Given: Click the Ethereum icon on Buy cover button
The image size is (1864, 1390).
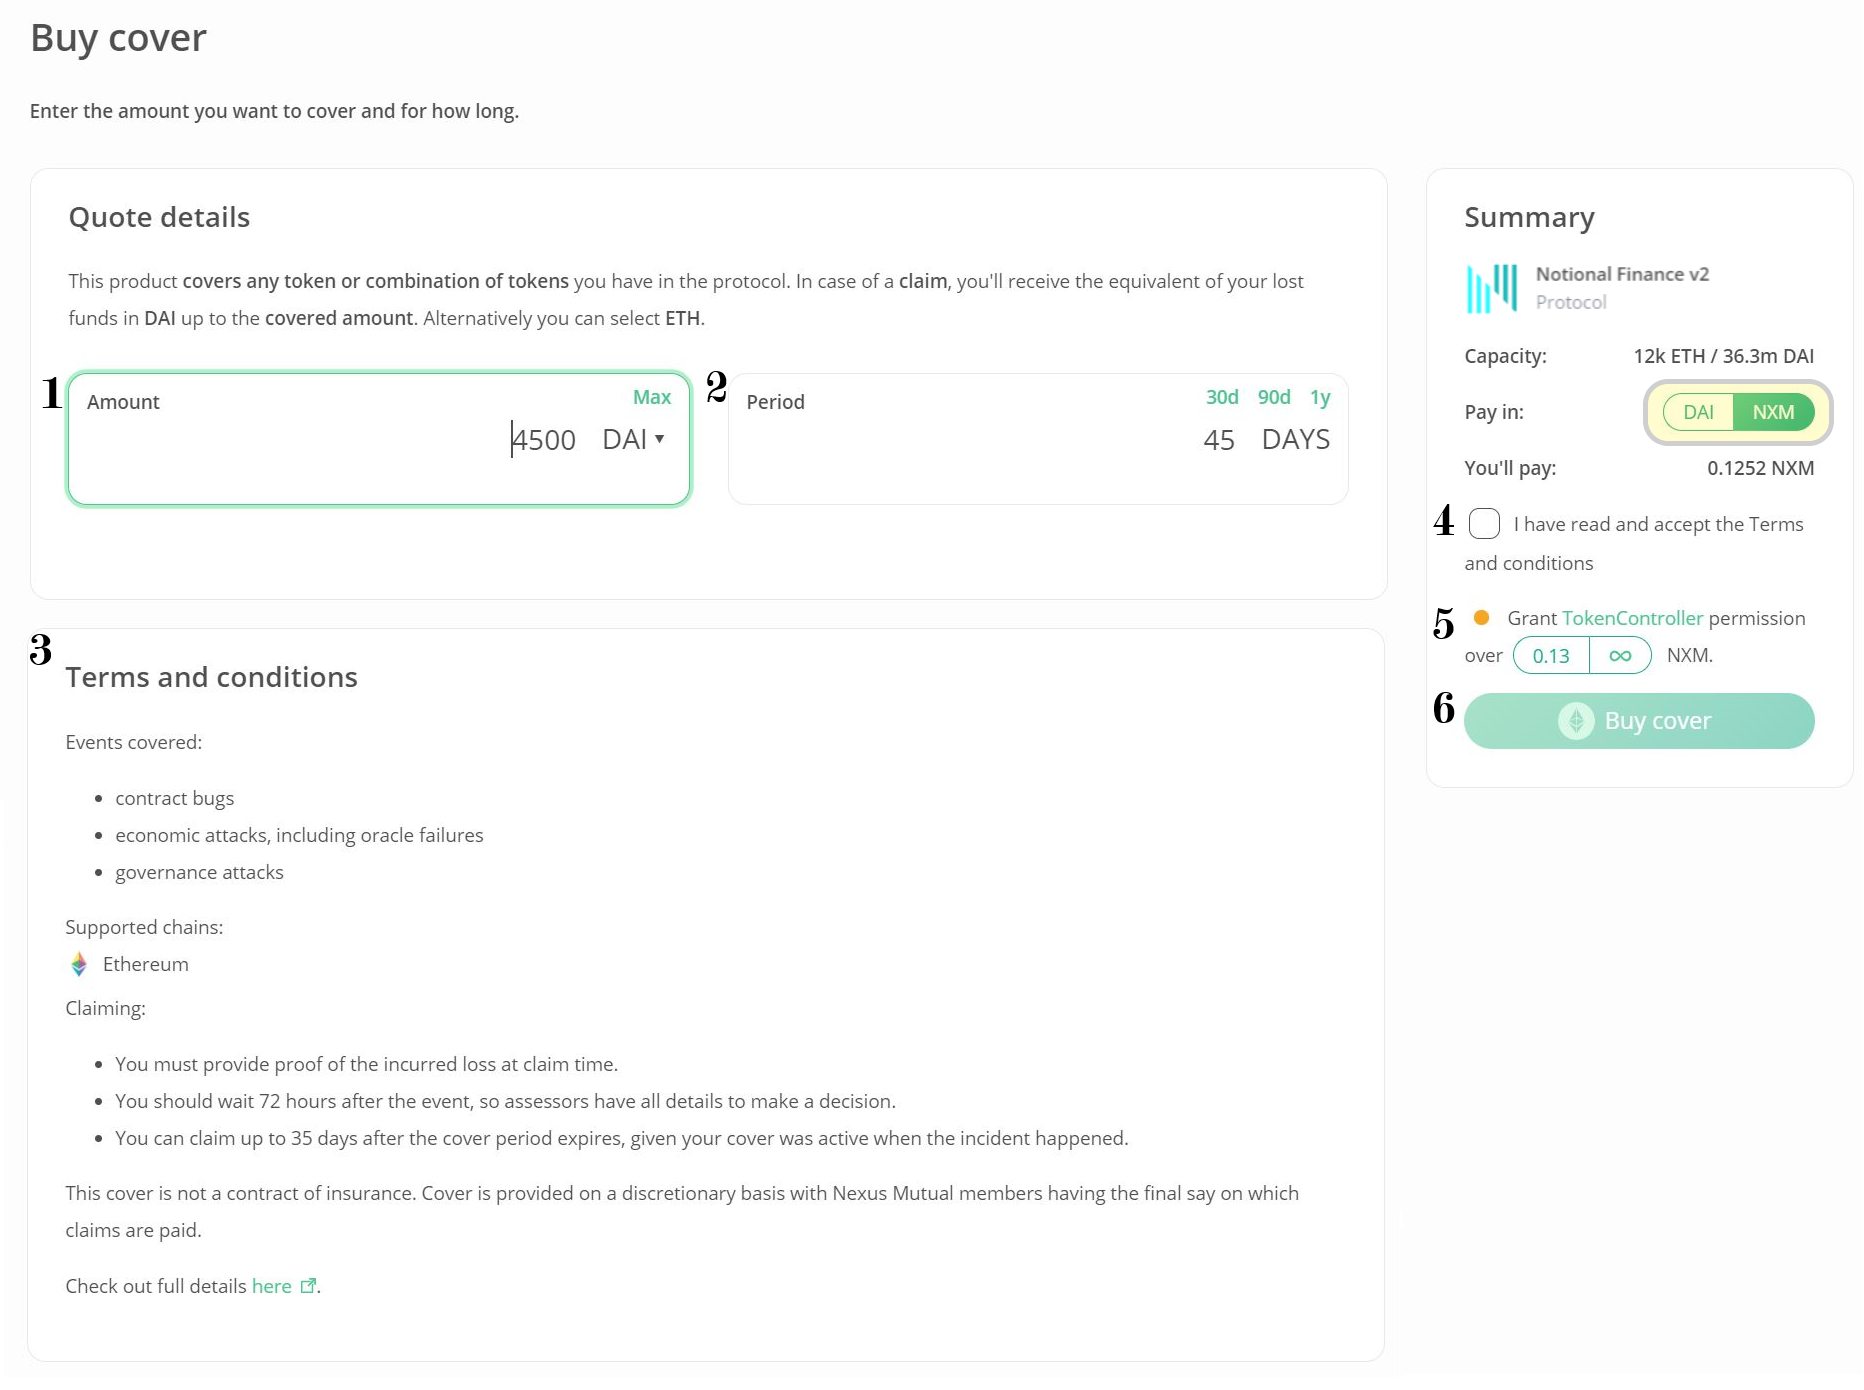Looking at the screenshot, I should click(1576, 721).
